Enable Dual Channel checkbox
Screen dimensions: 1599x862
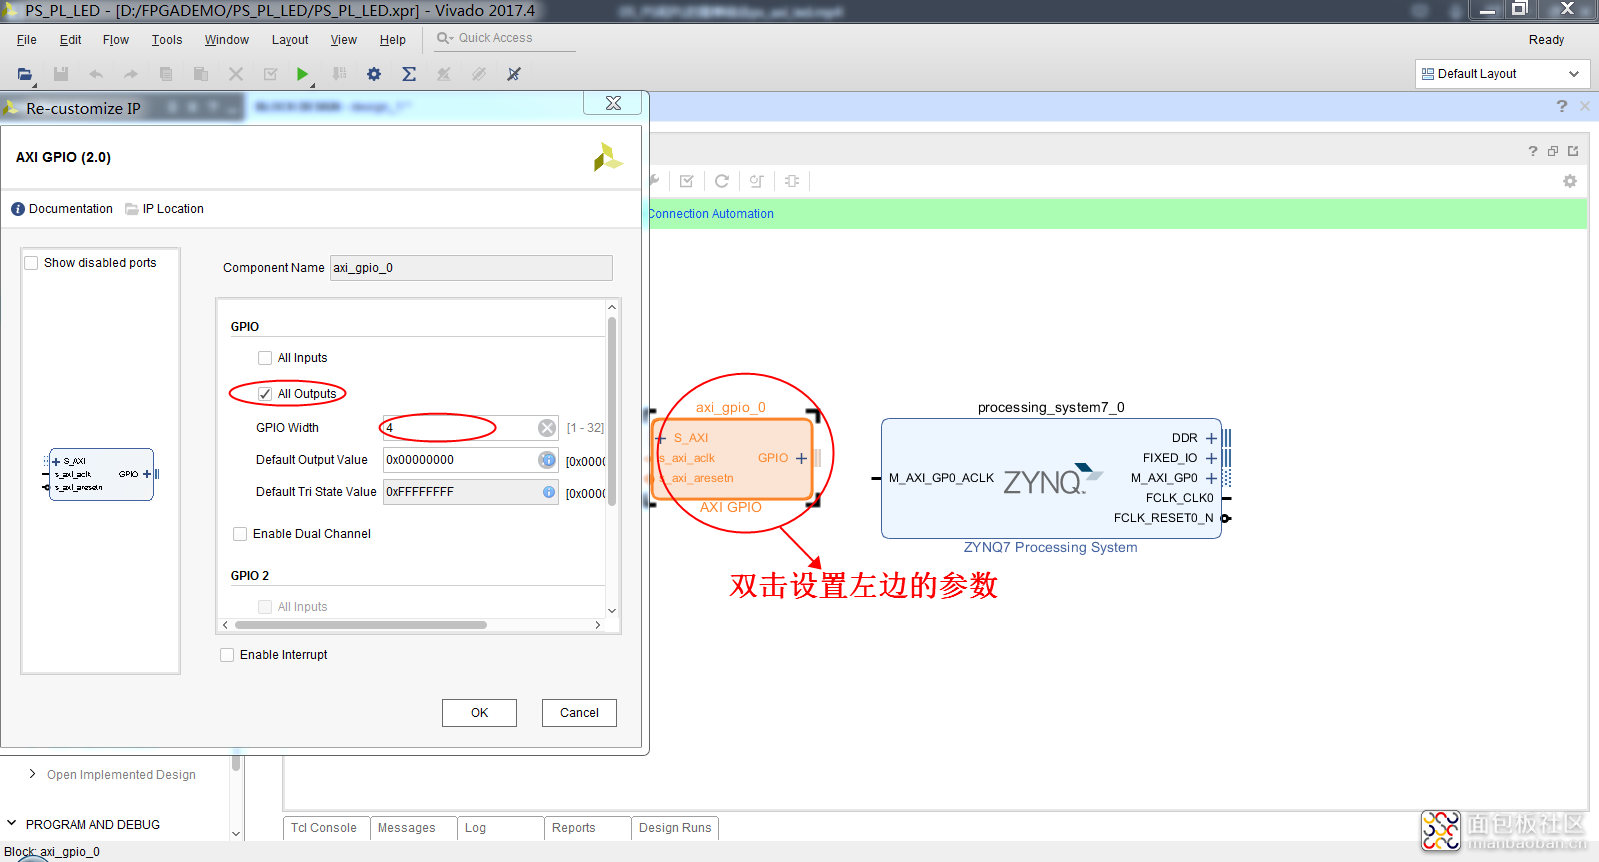pyautogui.click(x=240, y=534)
